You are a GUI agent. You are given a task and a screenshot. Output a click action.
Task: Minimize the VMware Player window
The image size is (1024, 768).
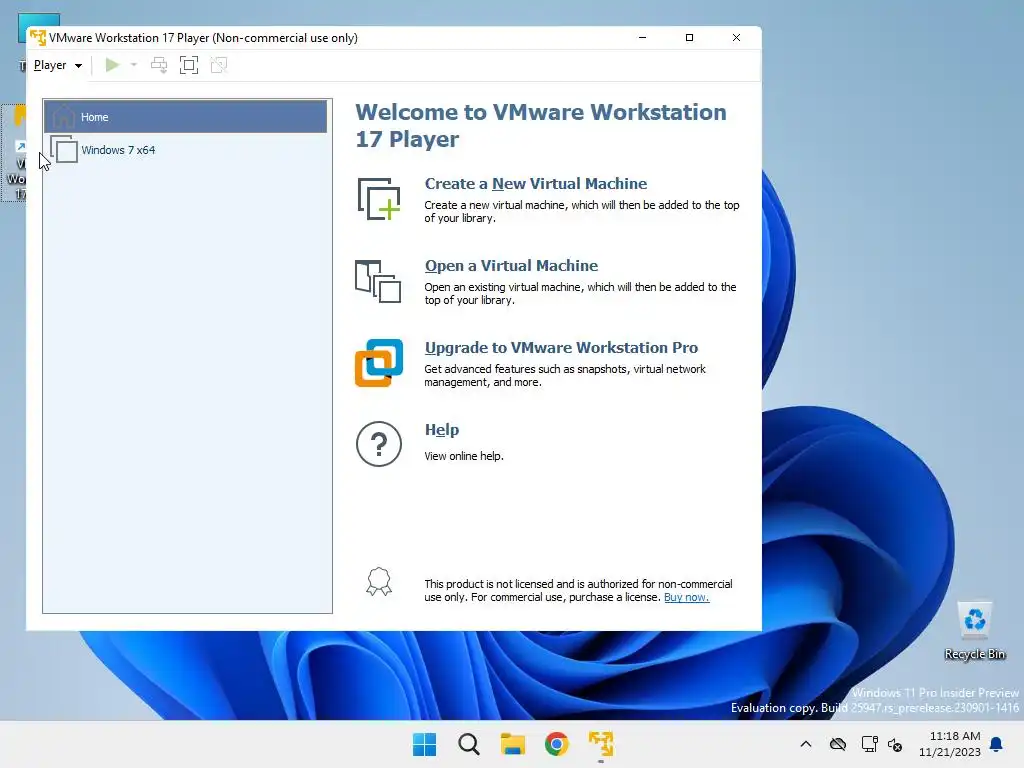(642, 37)
